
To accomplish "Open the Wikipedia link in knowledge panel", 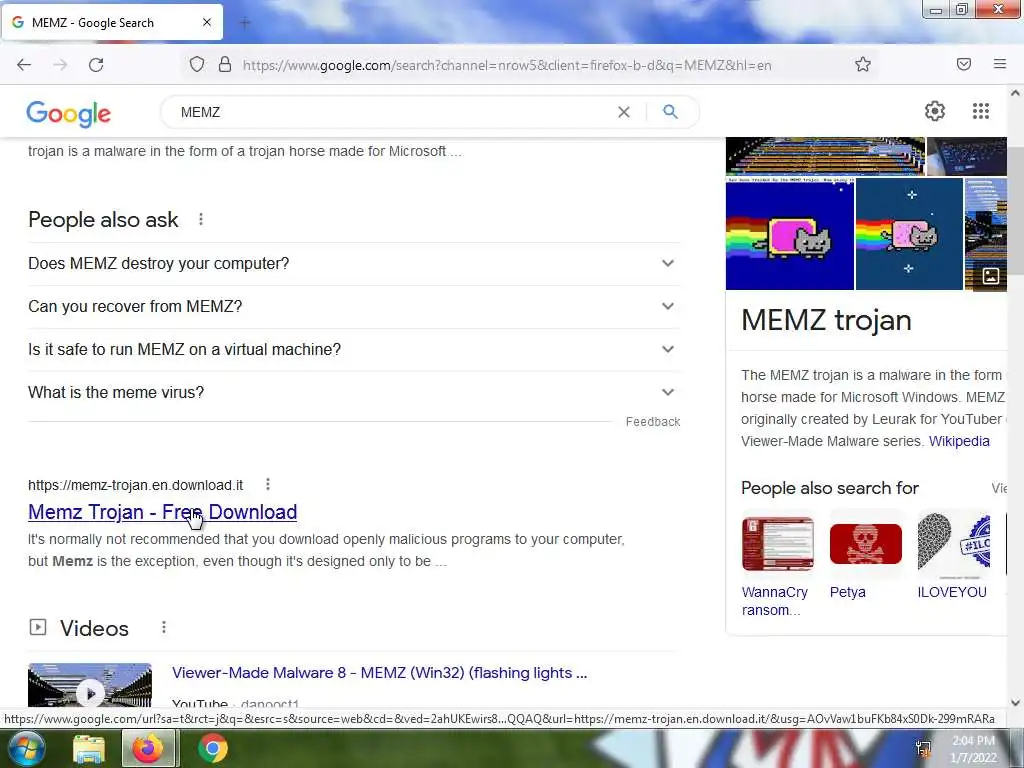I will 959,441.
